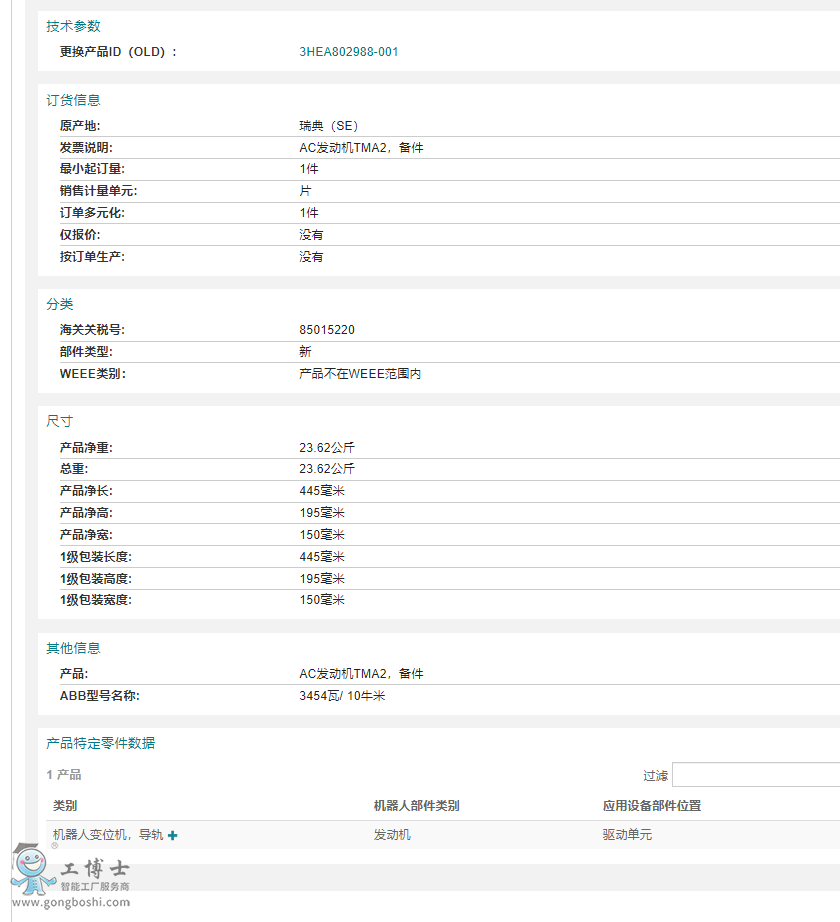Collapse the 其他信息 section header

(72, 647)
